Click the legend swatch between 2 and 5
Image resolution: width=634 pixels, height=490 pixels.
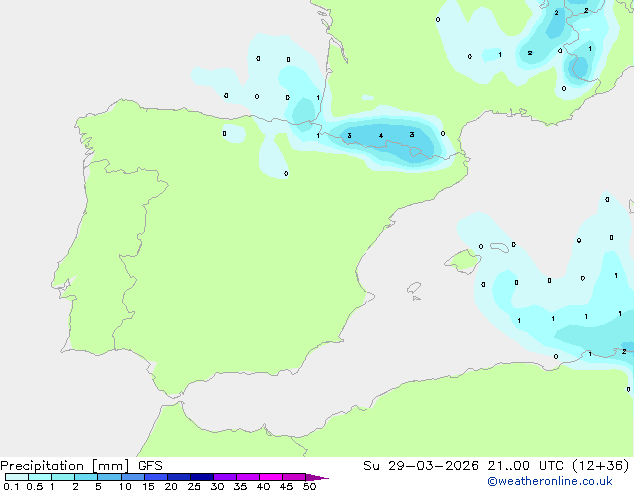(86, 477)
